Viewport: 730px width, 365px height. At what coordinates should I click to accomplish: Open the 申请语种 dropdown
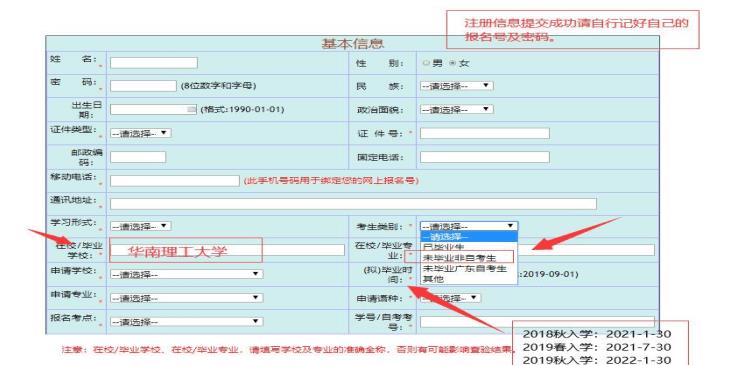click(x=450, y=298)
